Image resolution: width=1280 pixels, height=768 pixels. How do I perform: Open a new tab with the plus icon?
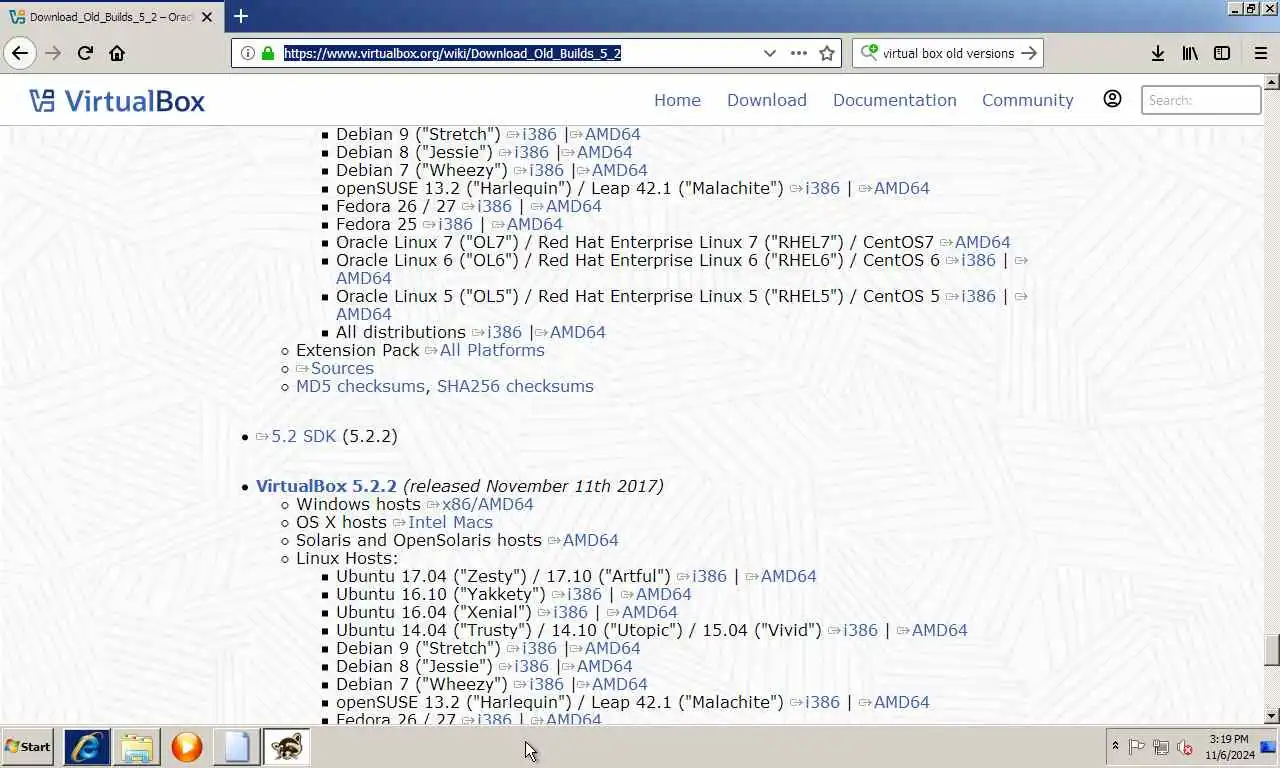pos(240,16)
